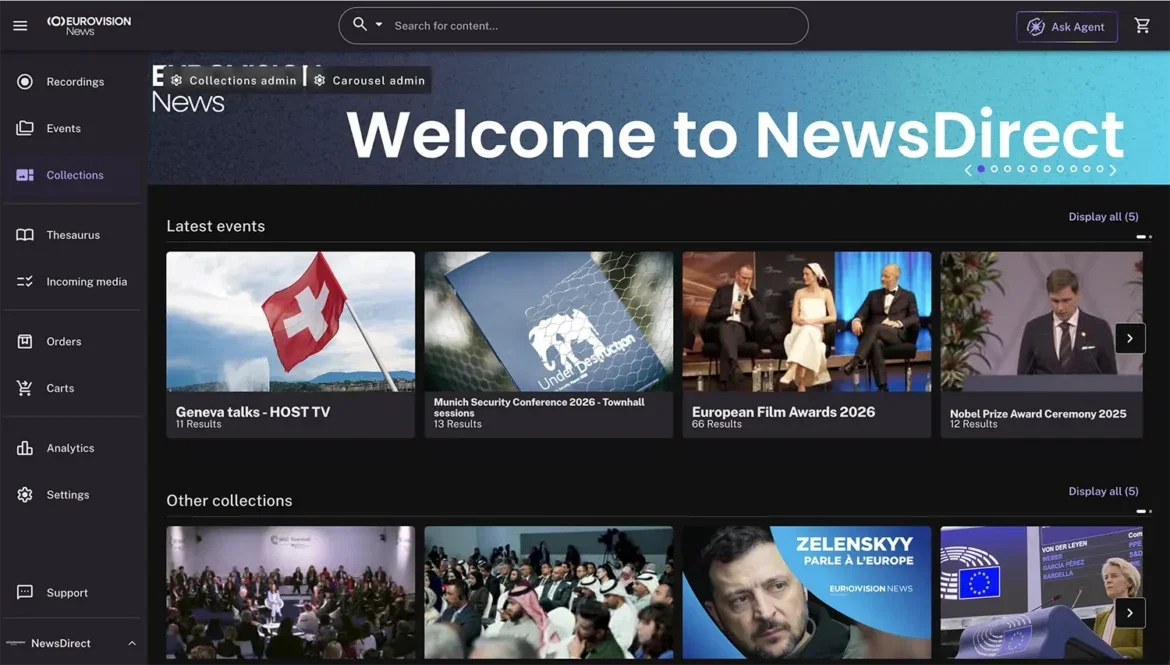1170x665 pixels.
Task: Open the shopping cart icon
Action: [x=1142, y=25]
